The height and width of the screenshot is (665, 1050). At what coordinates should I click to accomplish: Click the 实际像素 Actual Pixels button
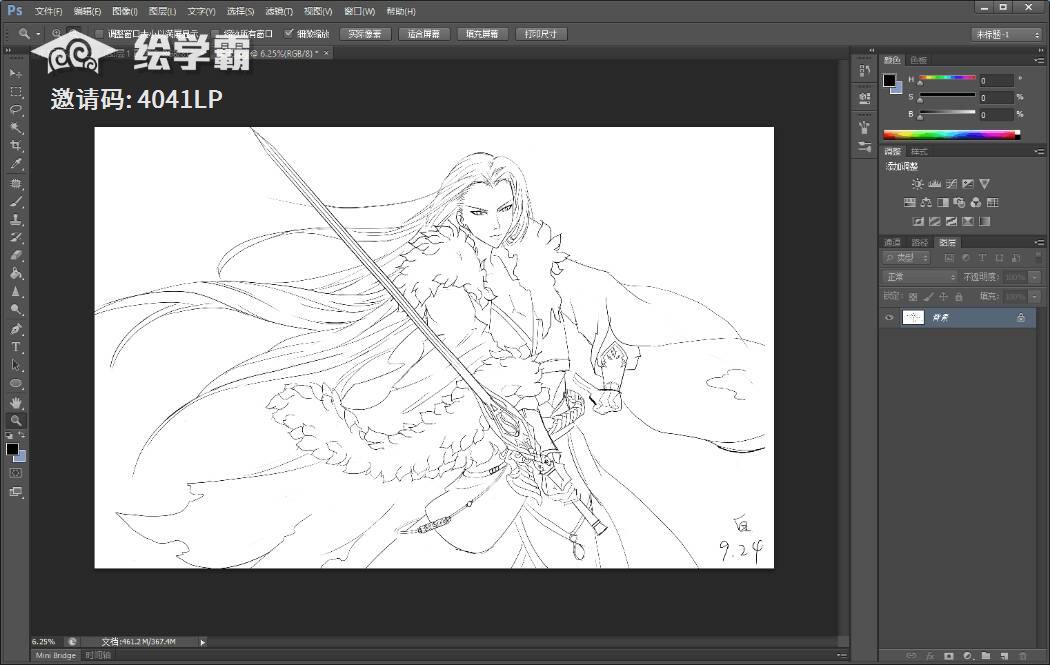click(365, 33)
